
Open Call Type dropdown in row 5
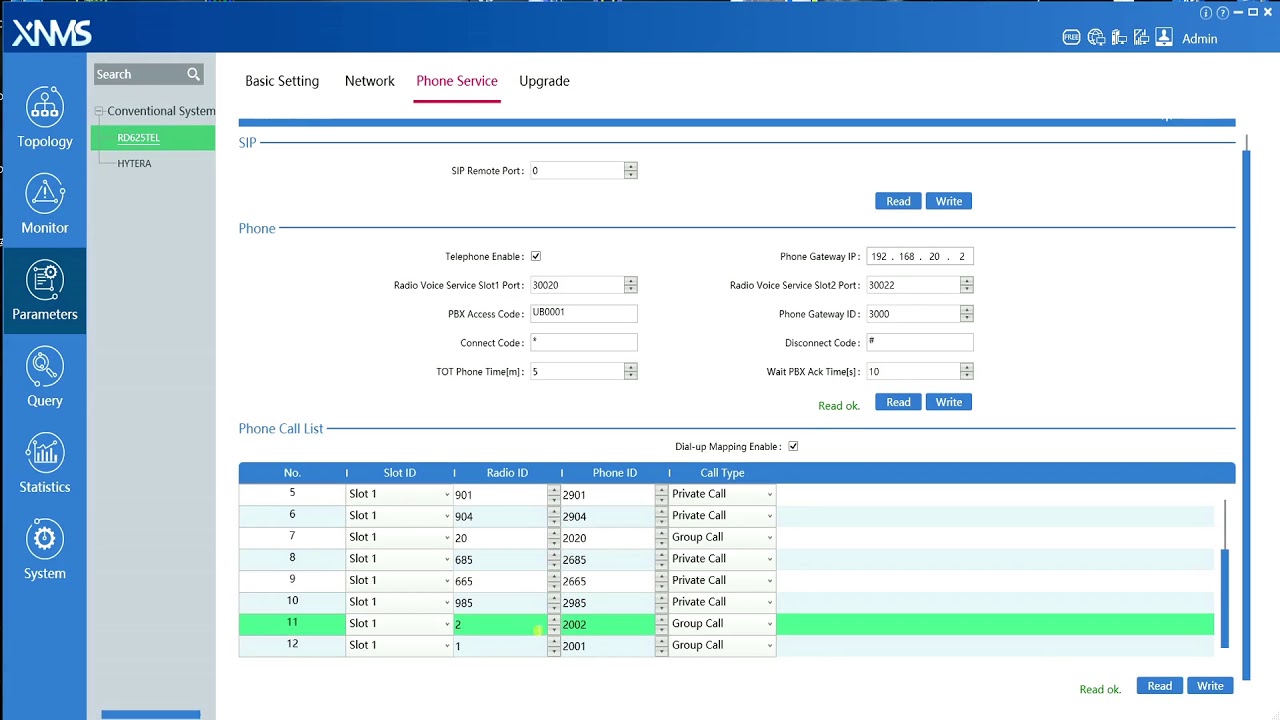tap(722, 494)
